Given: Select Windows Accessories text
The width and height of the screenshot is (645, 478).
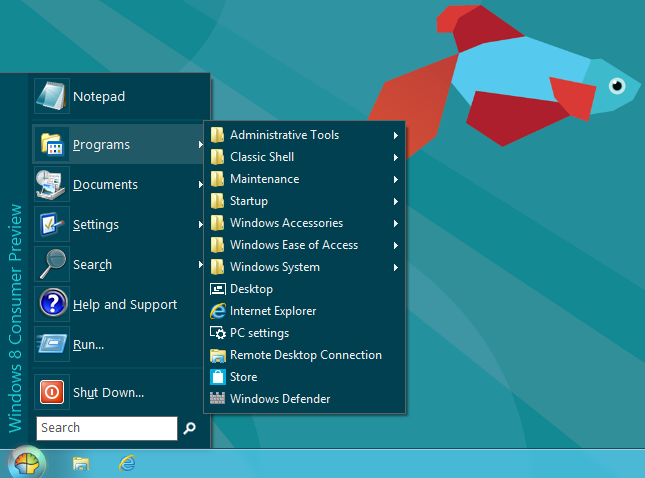Looking at the screenshot, I should click(x=286, y=223).
